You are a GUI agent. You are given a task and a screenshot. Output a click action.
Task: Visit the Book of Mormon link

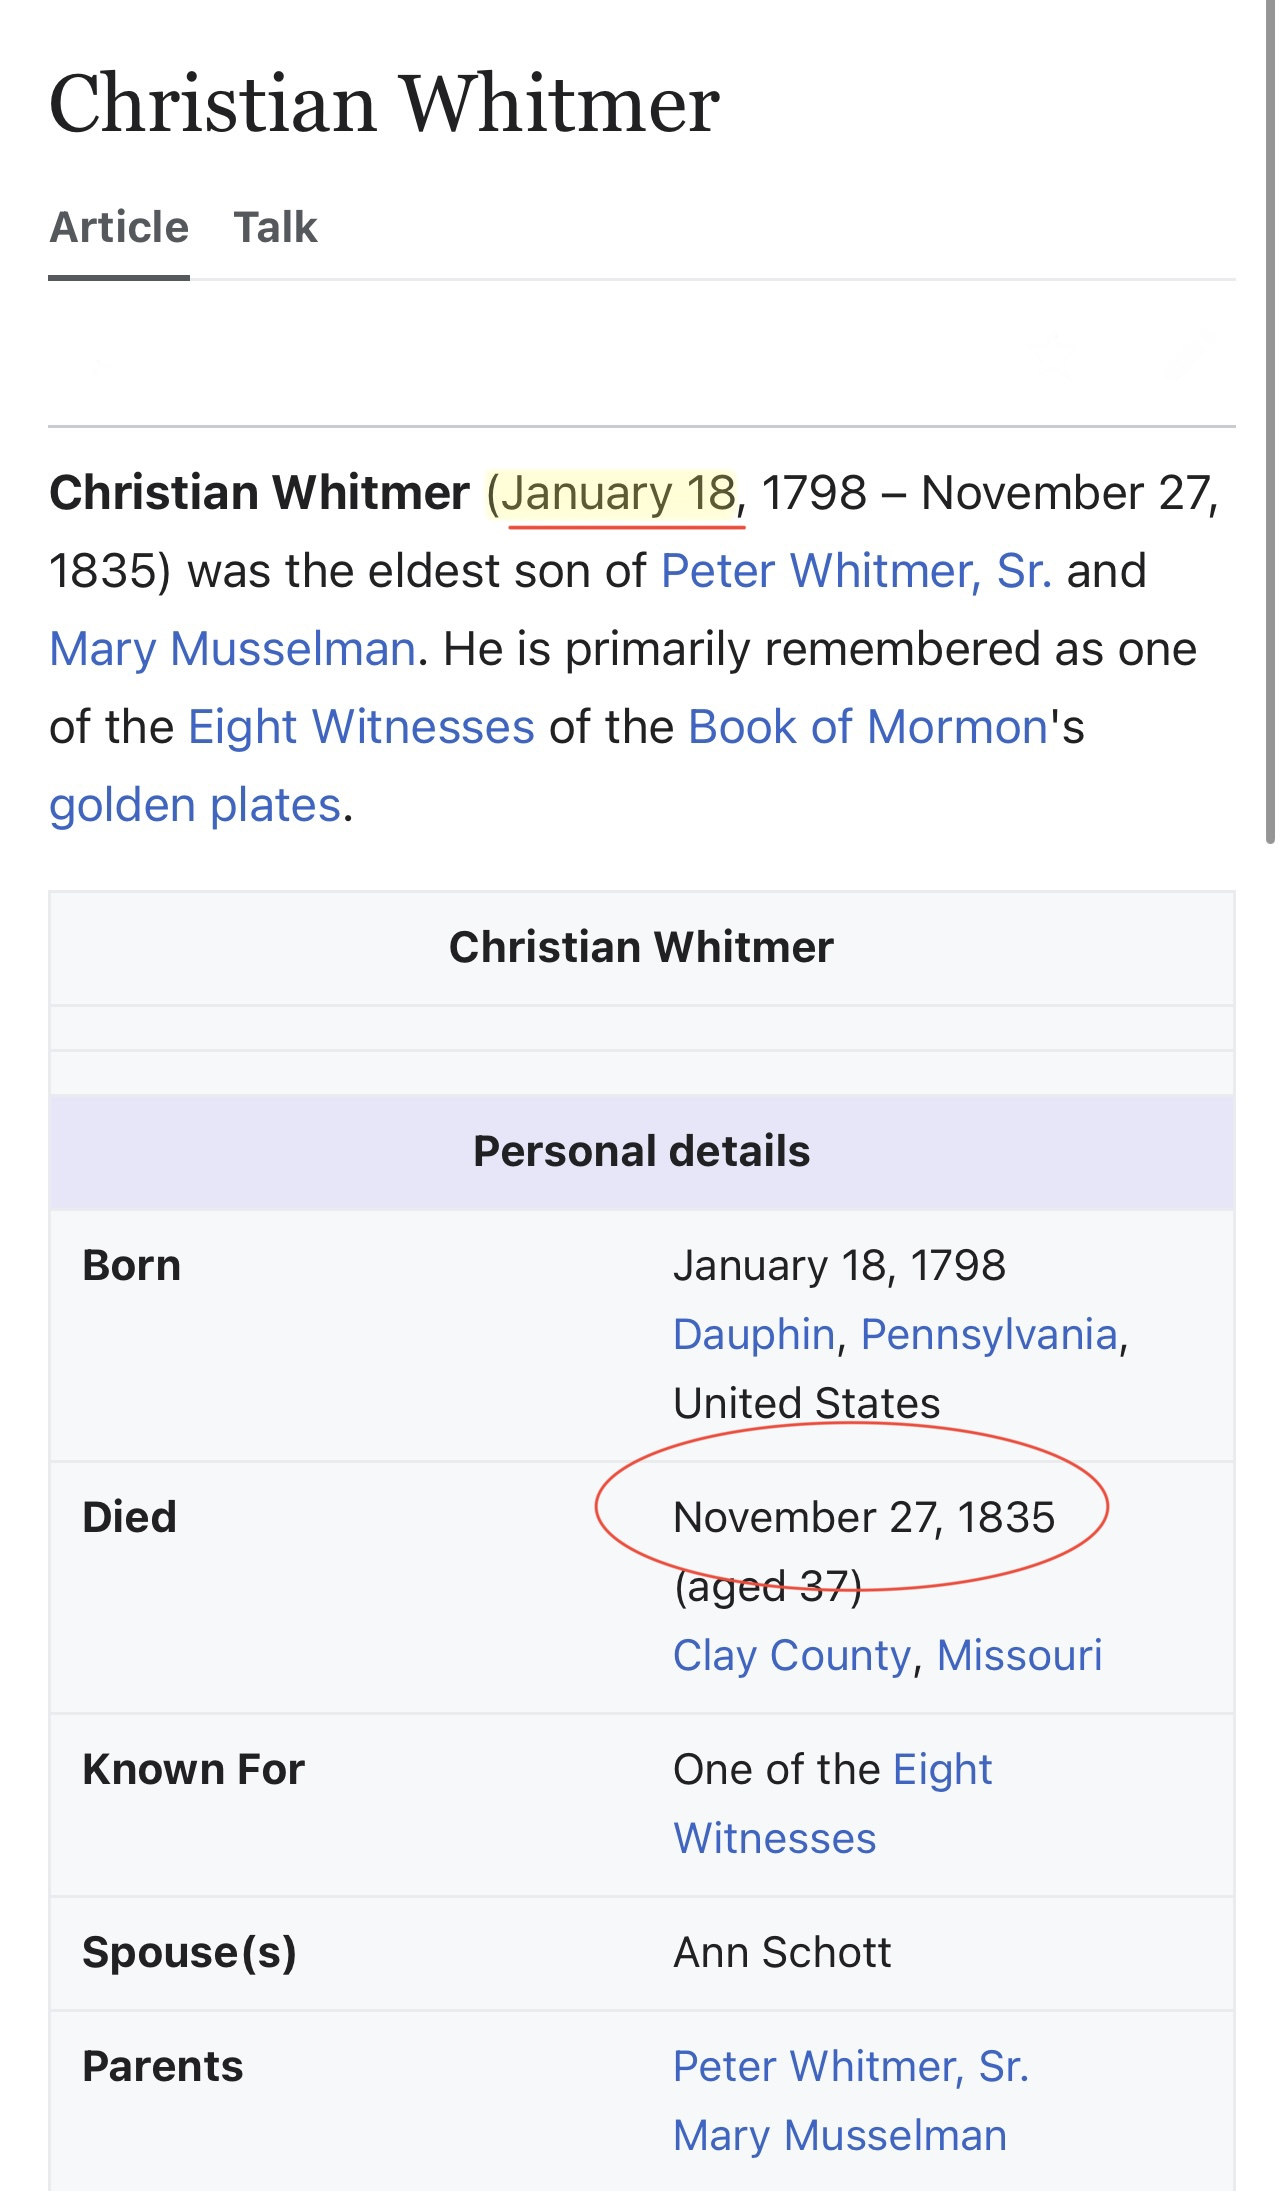click(x=867, y=727)
